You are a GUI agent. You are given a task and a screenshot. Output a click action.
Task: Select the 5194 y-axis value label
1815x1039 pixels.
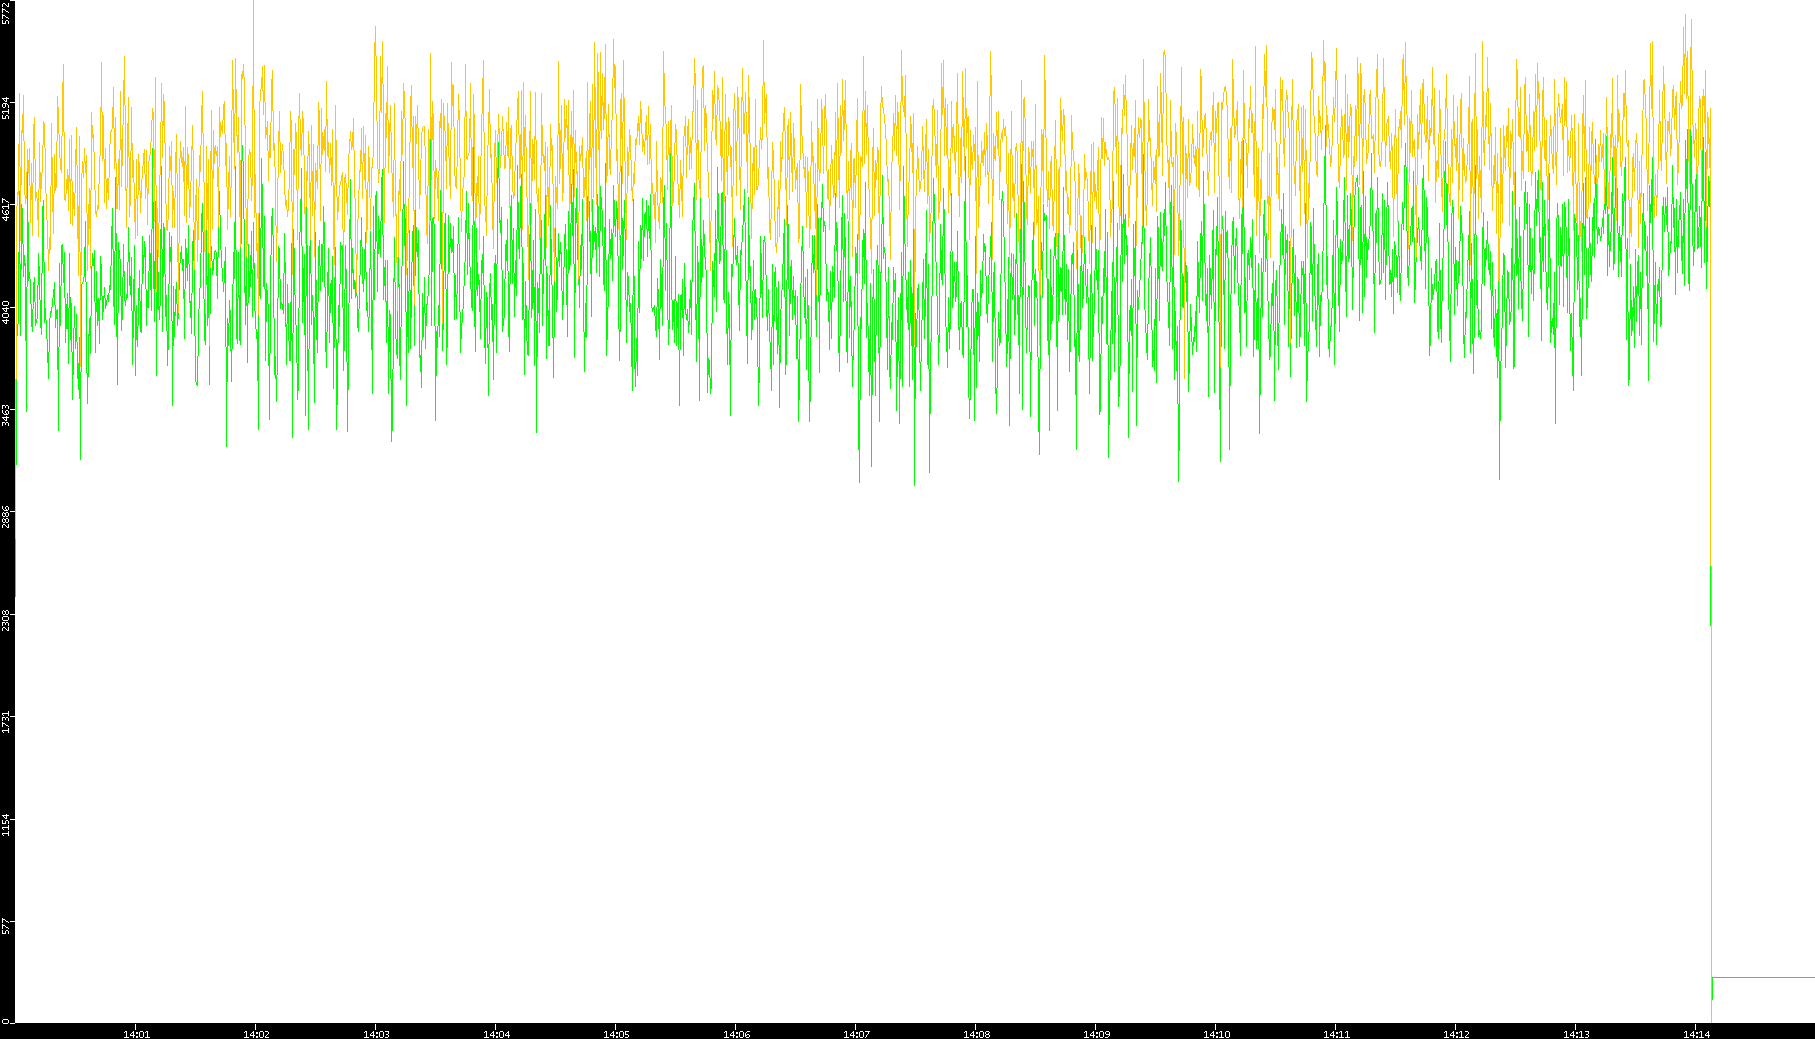[x=6, y=107]
